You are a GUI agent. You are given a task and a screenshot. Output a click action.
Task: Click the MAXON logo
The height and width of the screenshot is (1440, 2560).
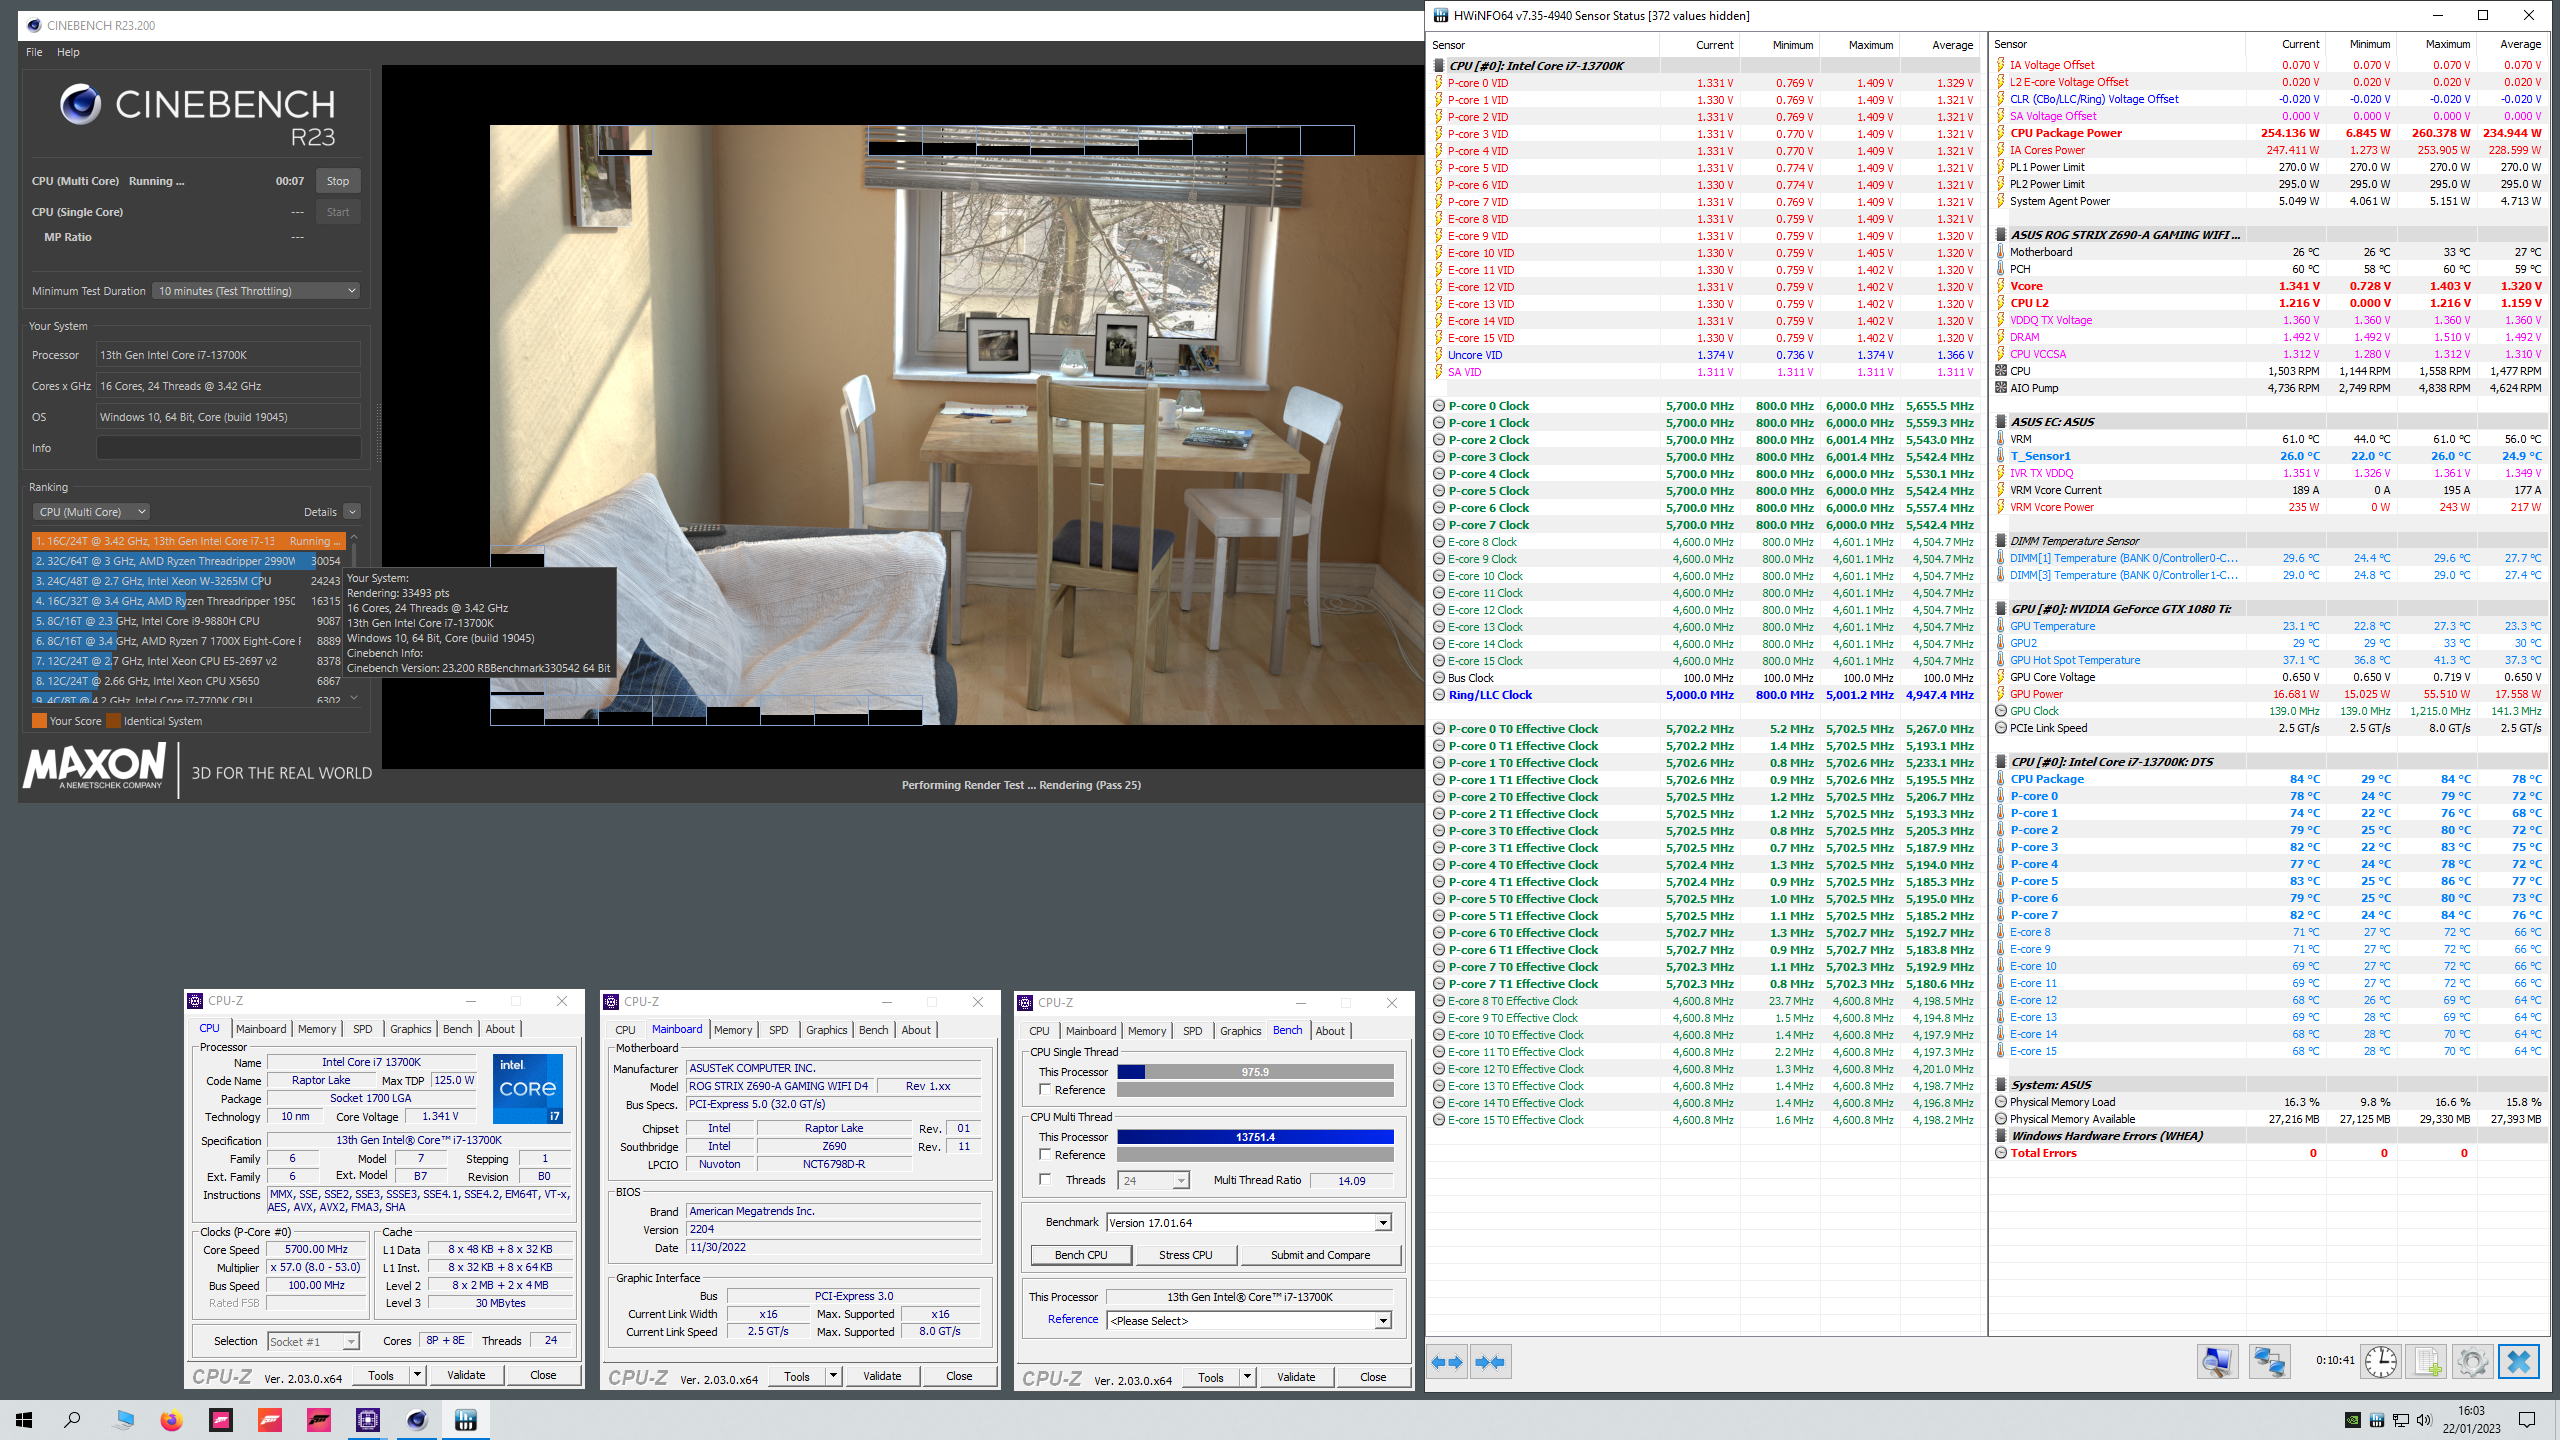(x=96, y=766)
